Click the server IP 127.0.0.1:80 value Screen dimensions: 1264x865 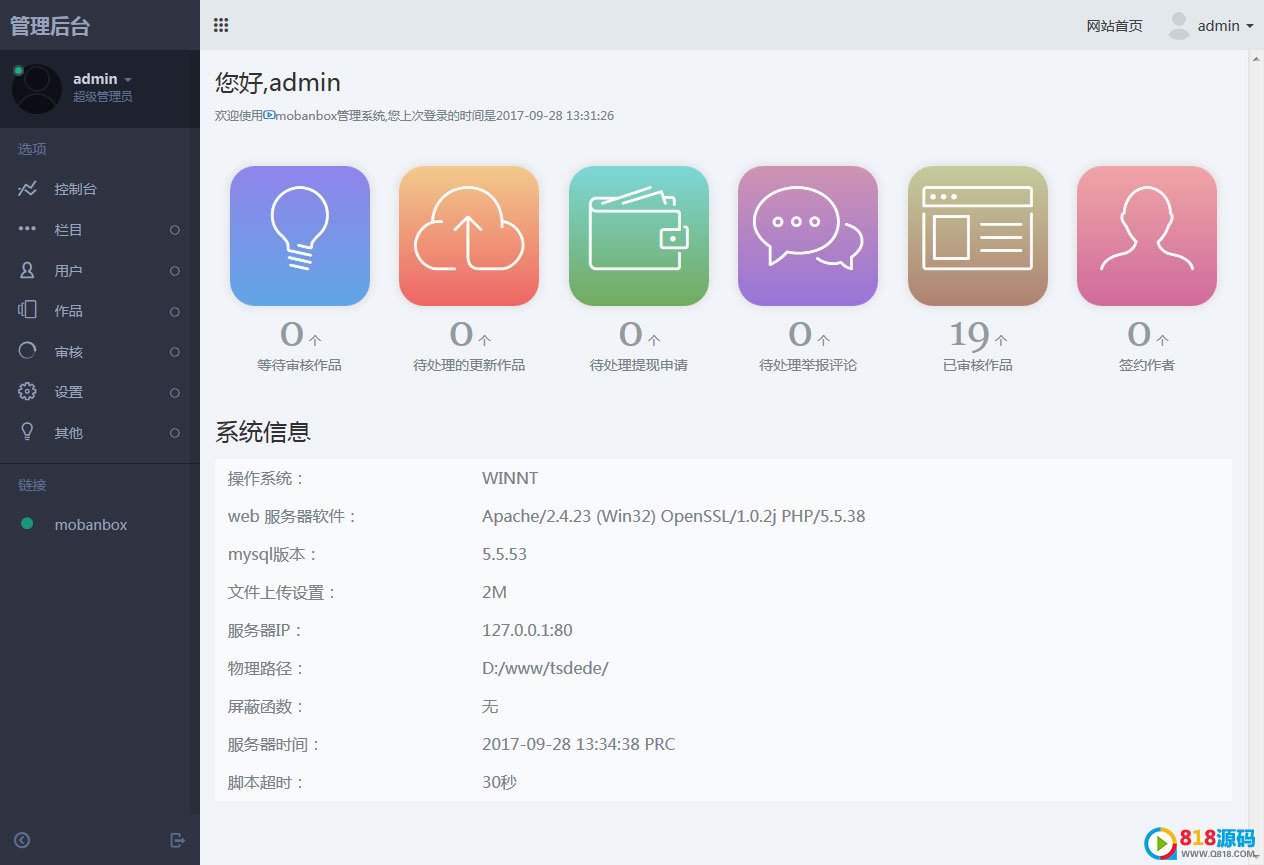coord(527,630)
